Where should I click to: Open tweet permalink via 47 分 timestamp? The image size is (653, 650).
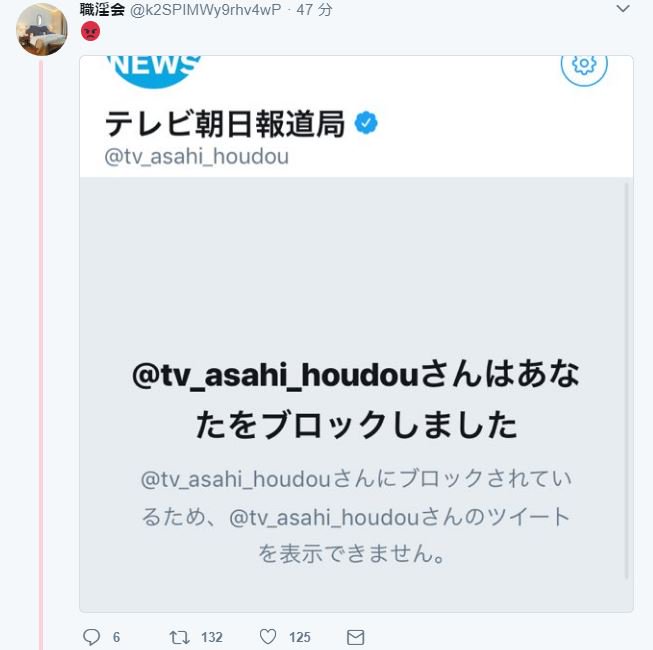[x=314, y=10]
